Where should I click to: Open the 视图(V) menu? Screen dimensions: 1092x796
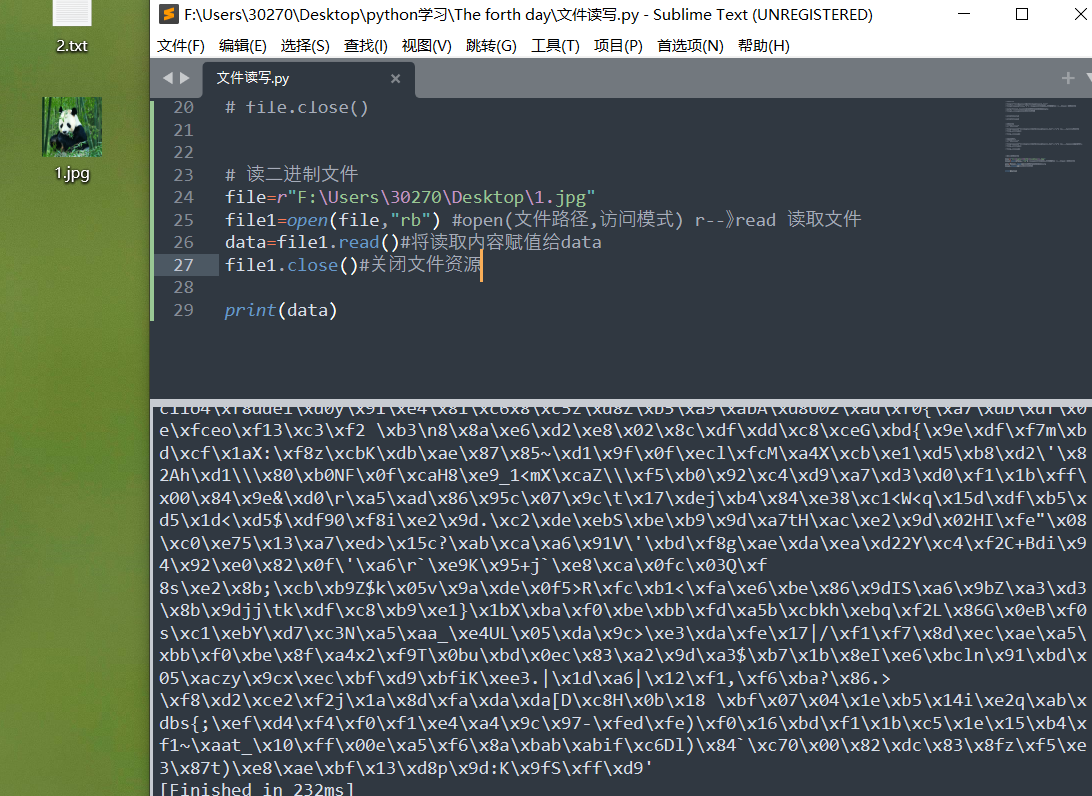tap(426, 46)
